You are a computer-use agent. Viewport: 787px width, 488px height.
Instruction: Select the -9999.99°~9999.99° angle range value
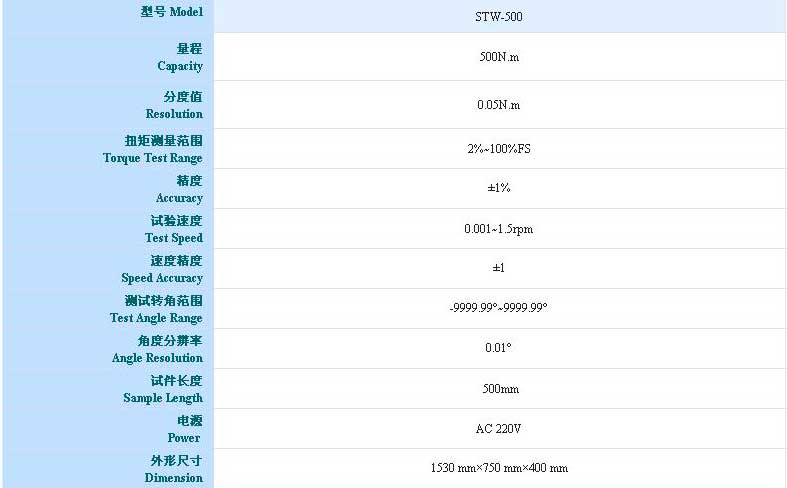(498, 308)
